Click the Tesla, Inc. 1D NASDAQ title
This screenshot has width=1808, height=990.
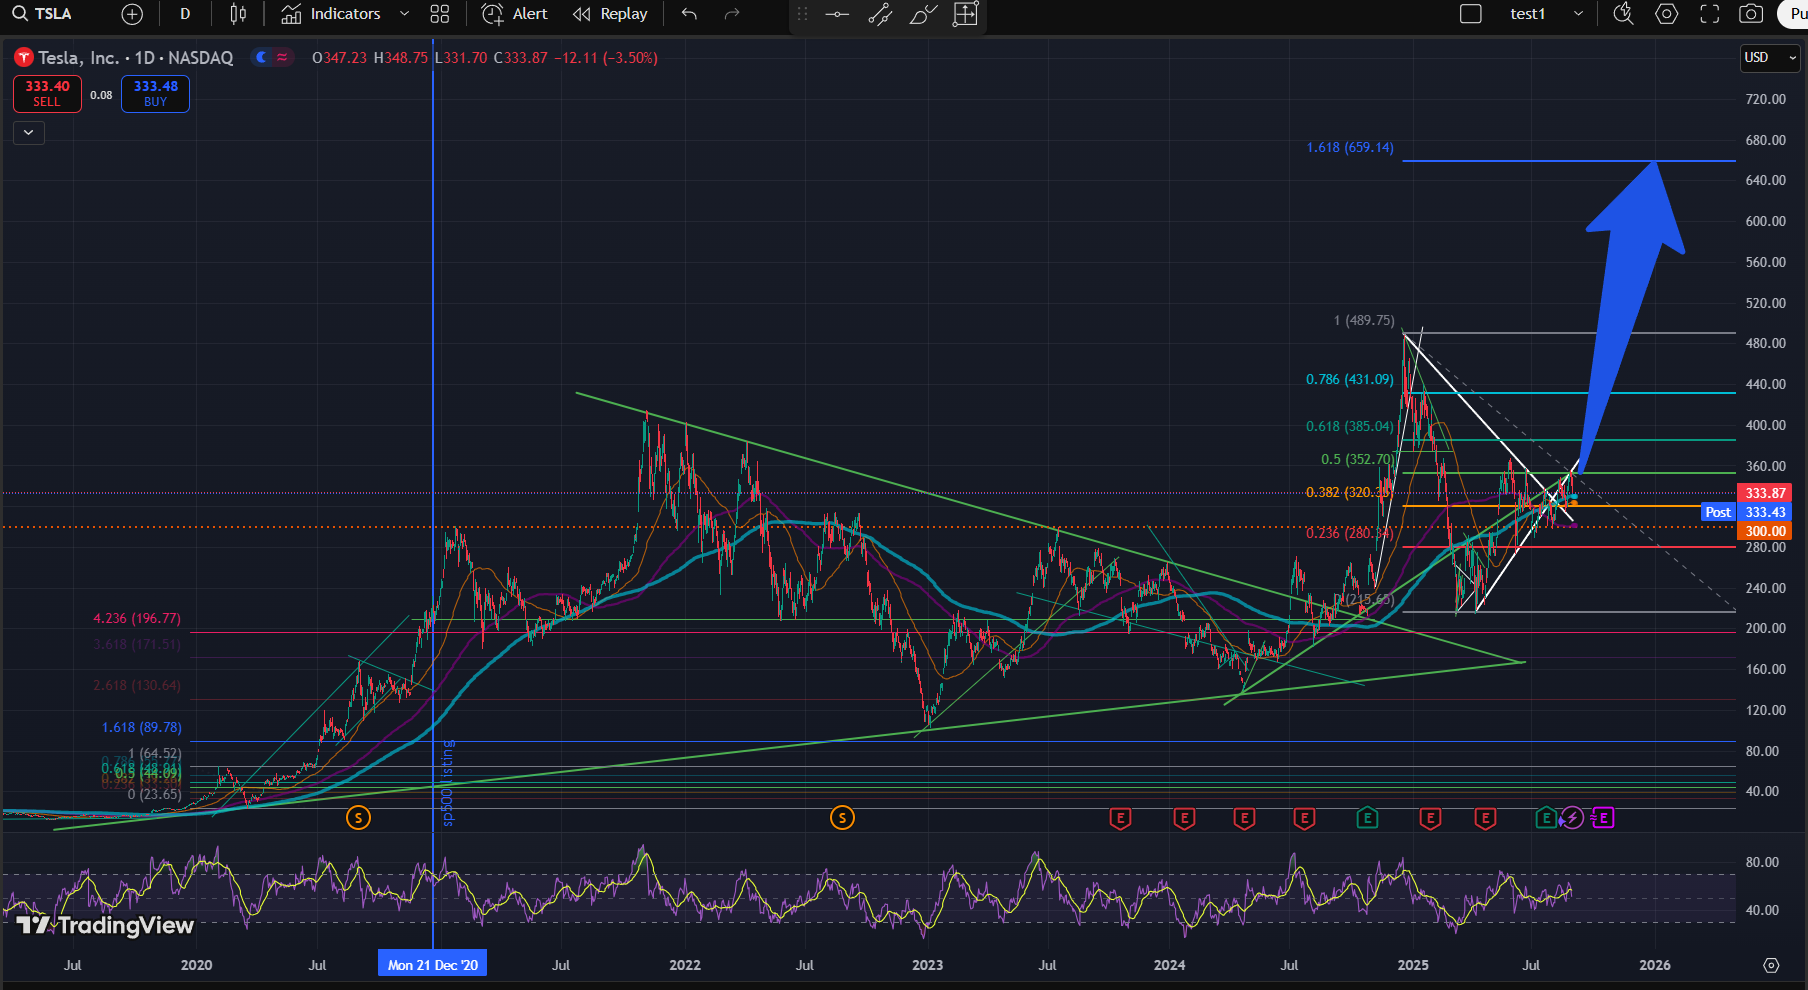[136, 58]
